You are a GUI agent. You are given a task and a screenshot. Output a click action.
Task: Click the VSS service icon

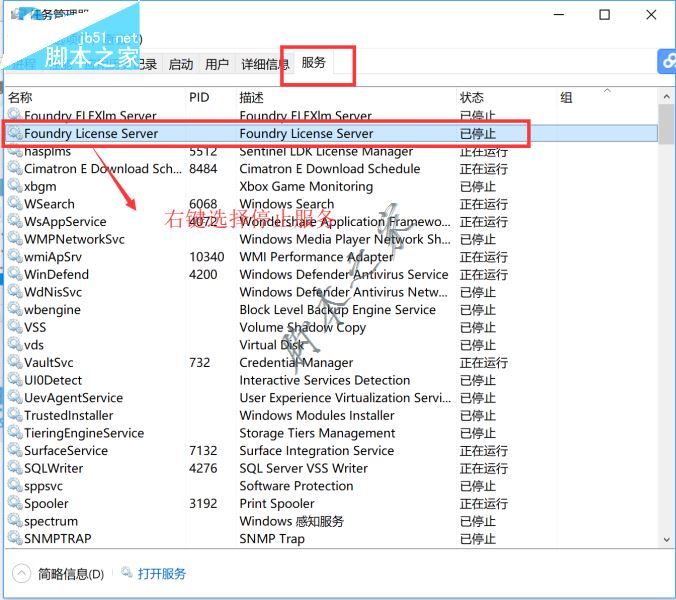[x=15, y=327]
